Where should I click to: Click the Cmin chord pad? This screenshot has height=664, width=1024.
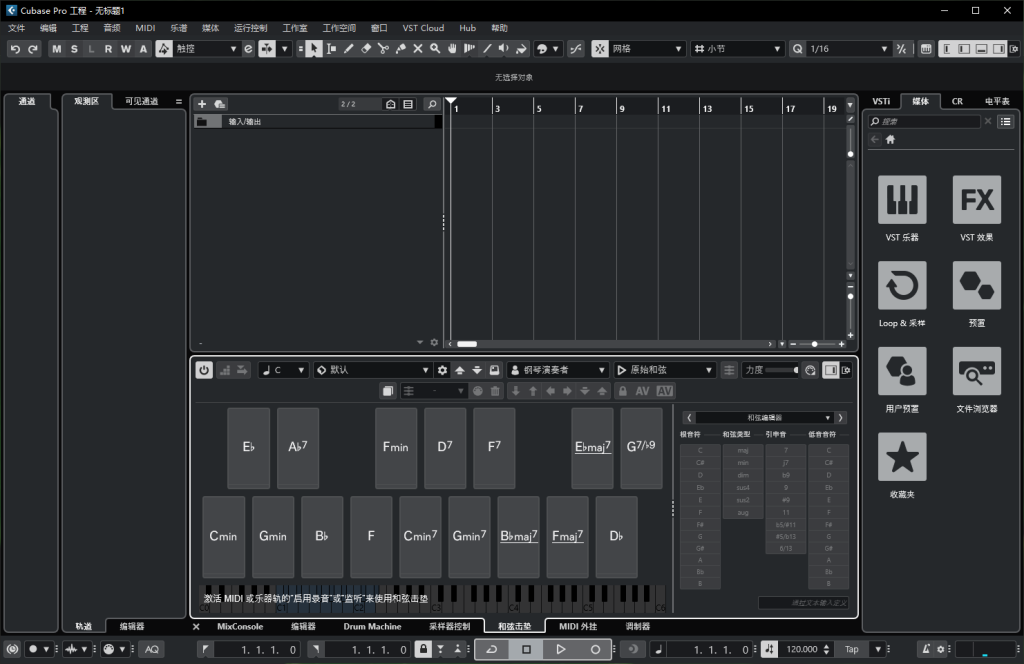point(223,536)
